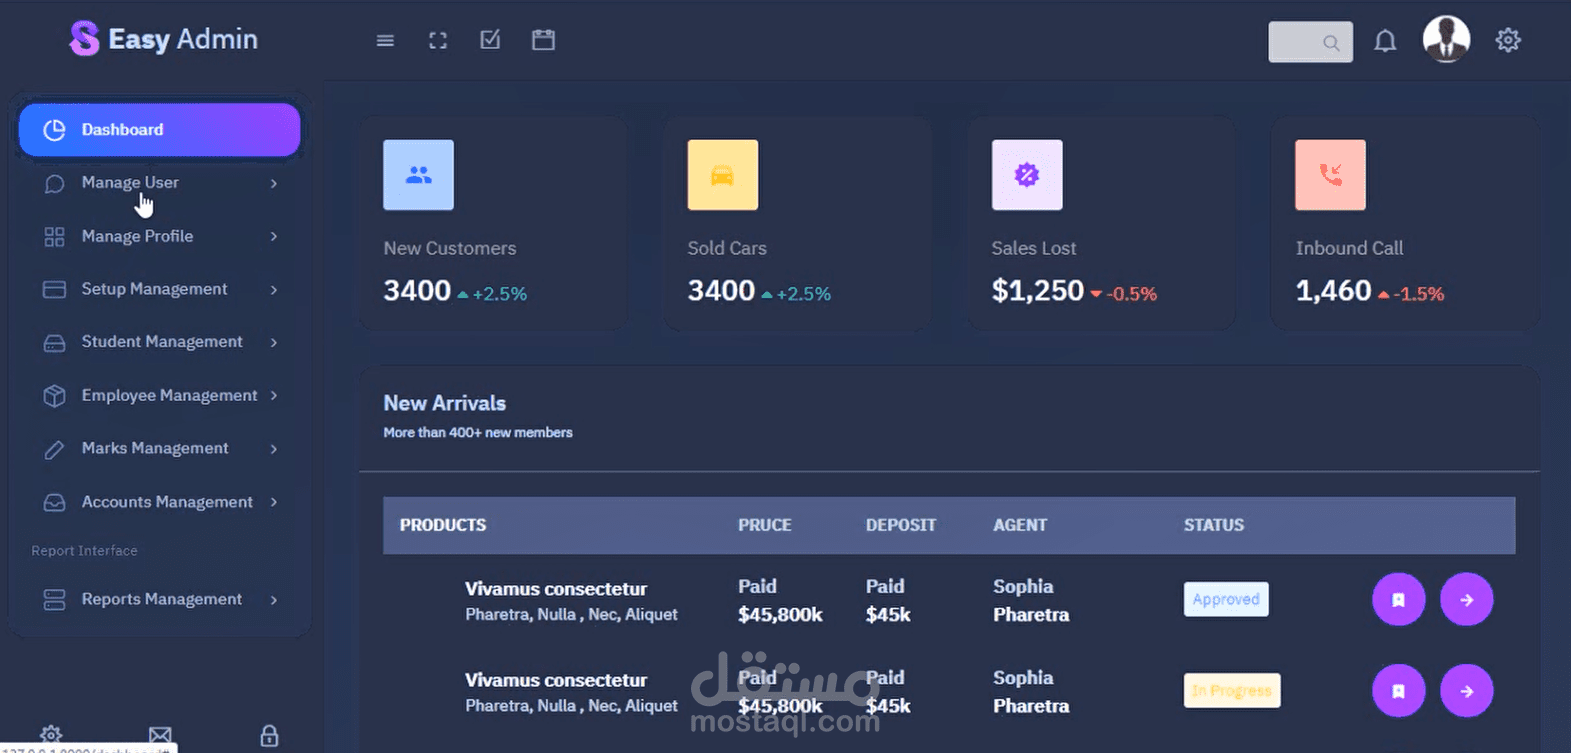
Task: Click the Marks Management pencil icon
Action: 54,450
